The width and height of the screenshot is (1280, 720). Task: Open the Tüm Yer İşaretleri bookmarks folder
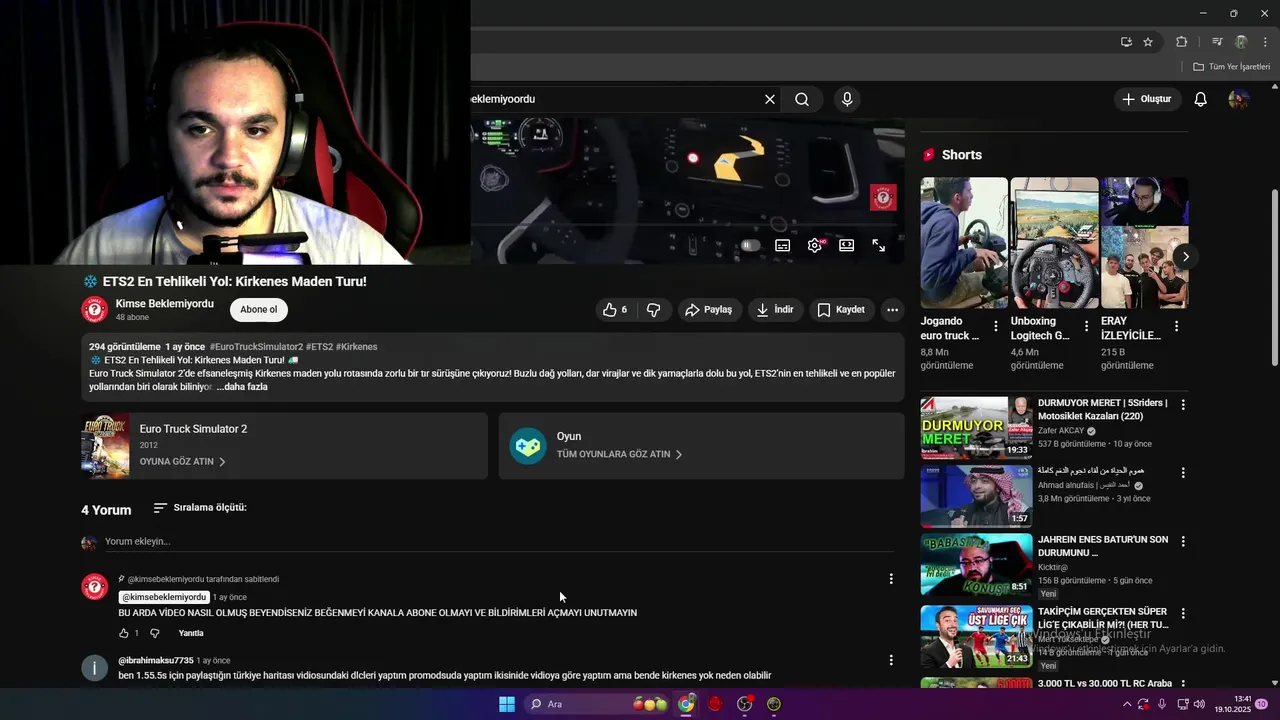1232,67
